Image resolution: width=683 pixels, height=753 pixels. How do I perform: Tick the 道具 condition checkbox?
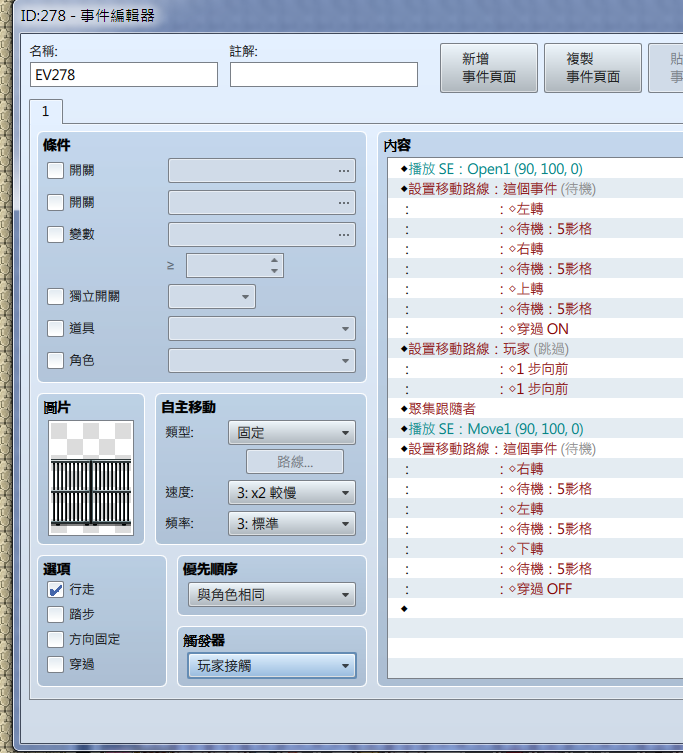click(55, 328)
